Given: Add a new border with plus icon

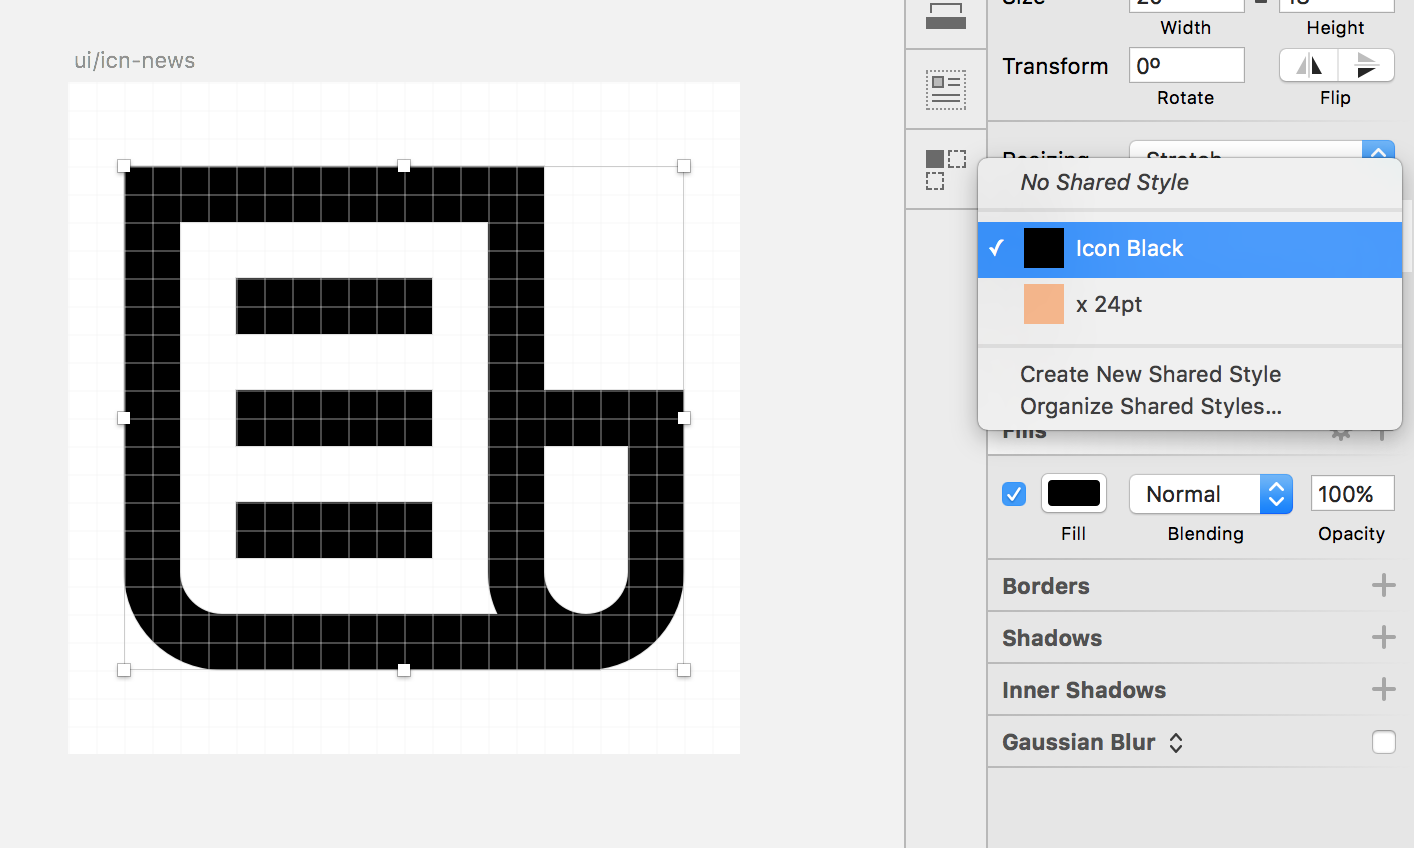Looking at the screenshot, I should point(1383,585).
